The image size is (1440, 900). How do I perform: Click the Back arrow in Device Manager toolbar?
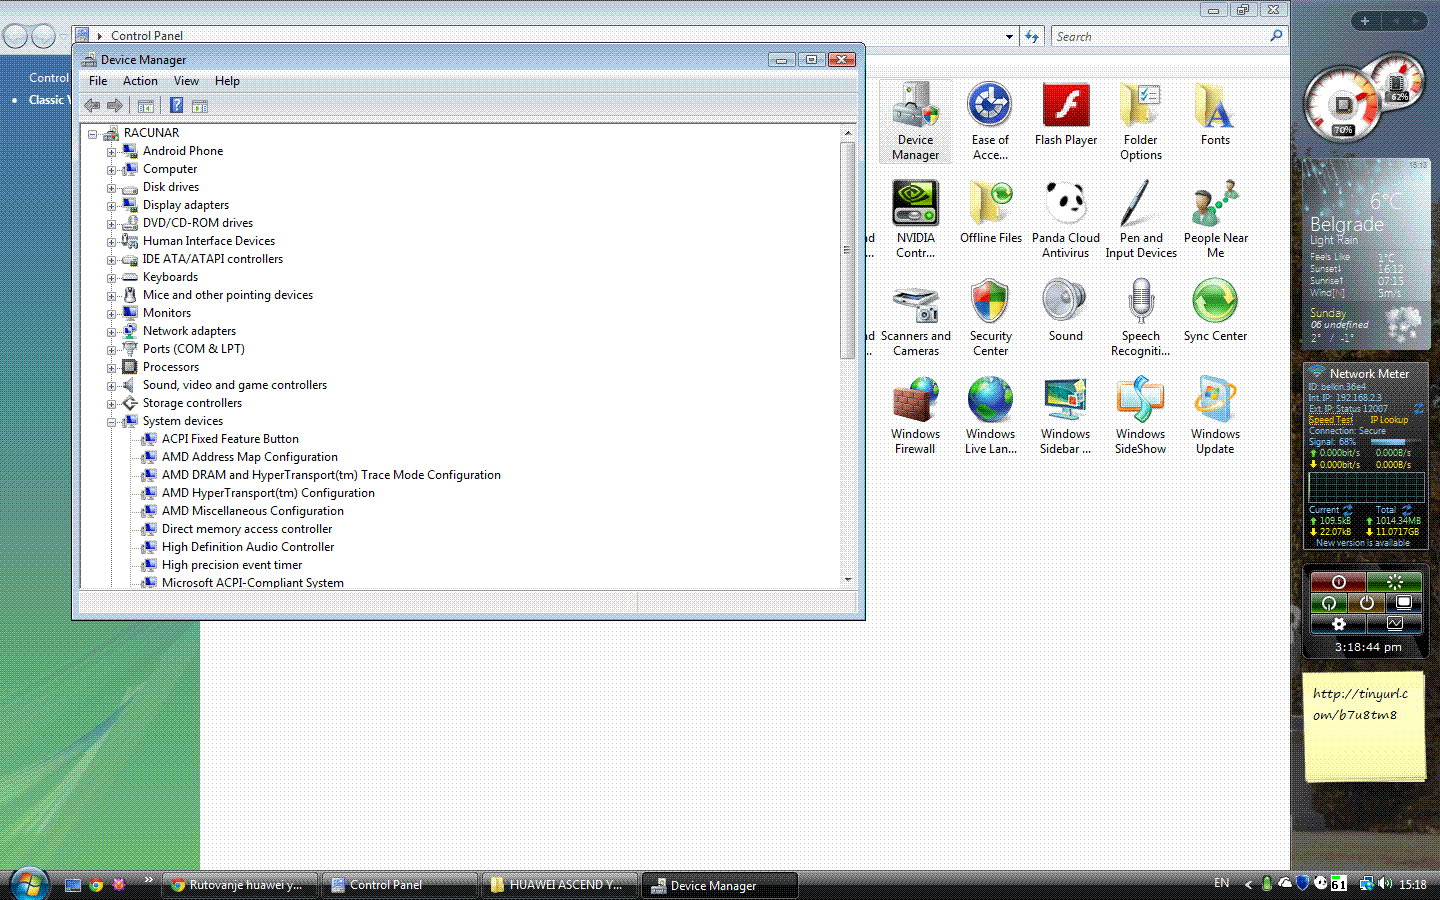pyautogui.click(x=92, y=105)
